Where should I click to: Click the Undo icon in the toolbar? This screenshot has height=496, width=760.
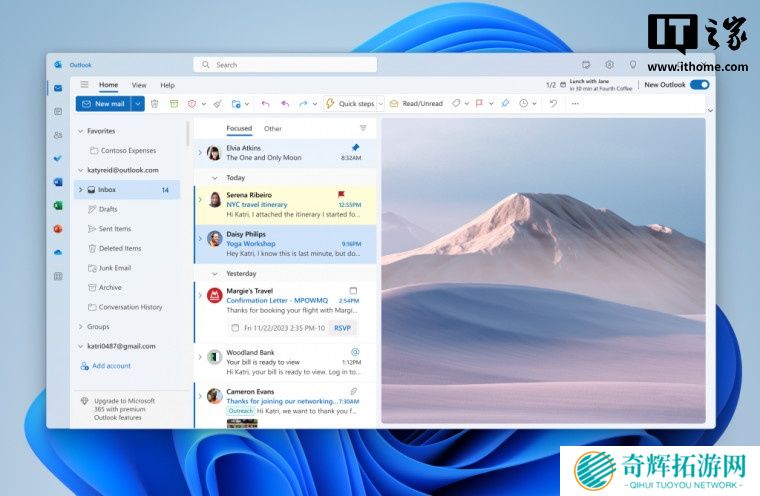[x=553, y=103]
